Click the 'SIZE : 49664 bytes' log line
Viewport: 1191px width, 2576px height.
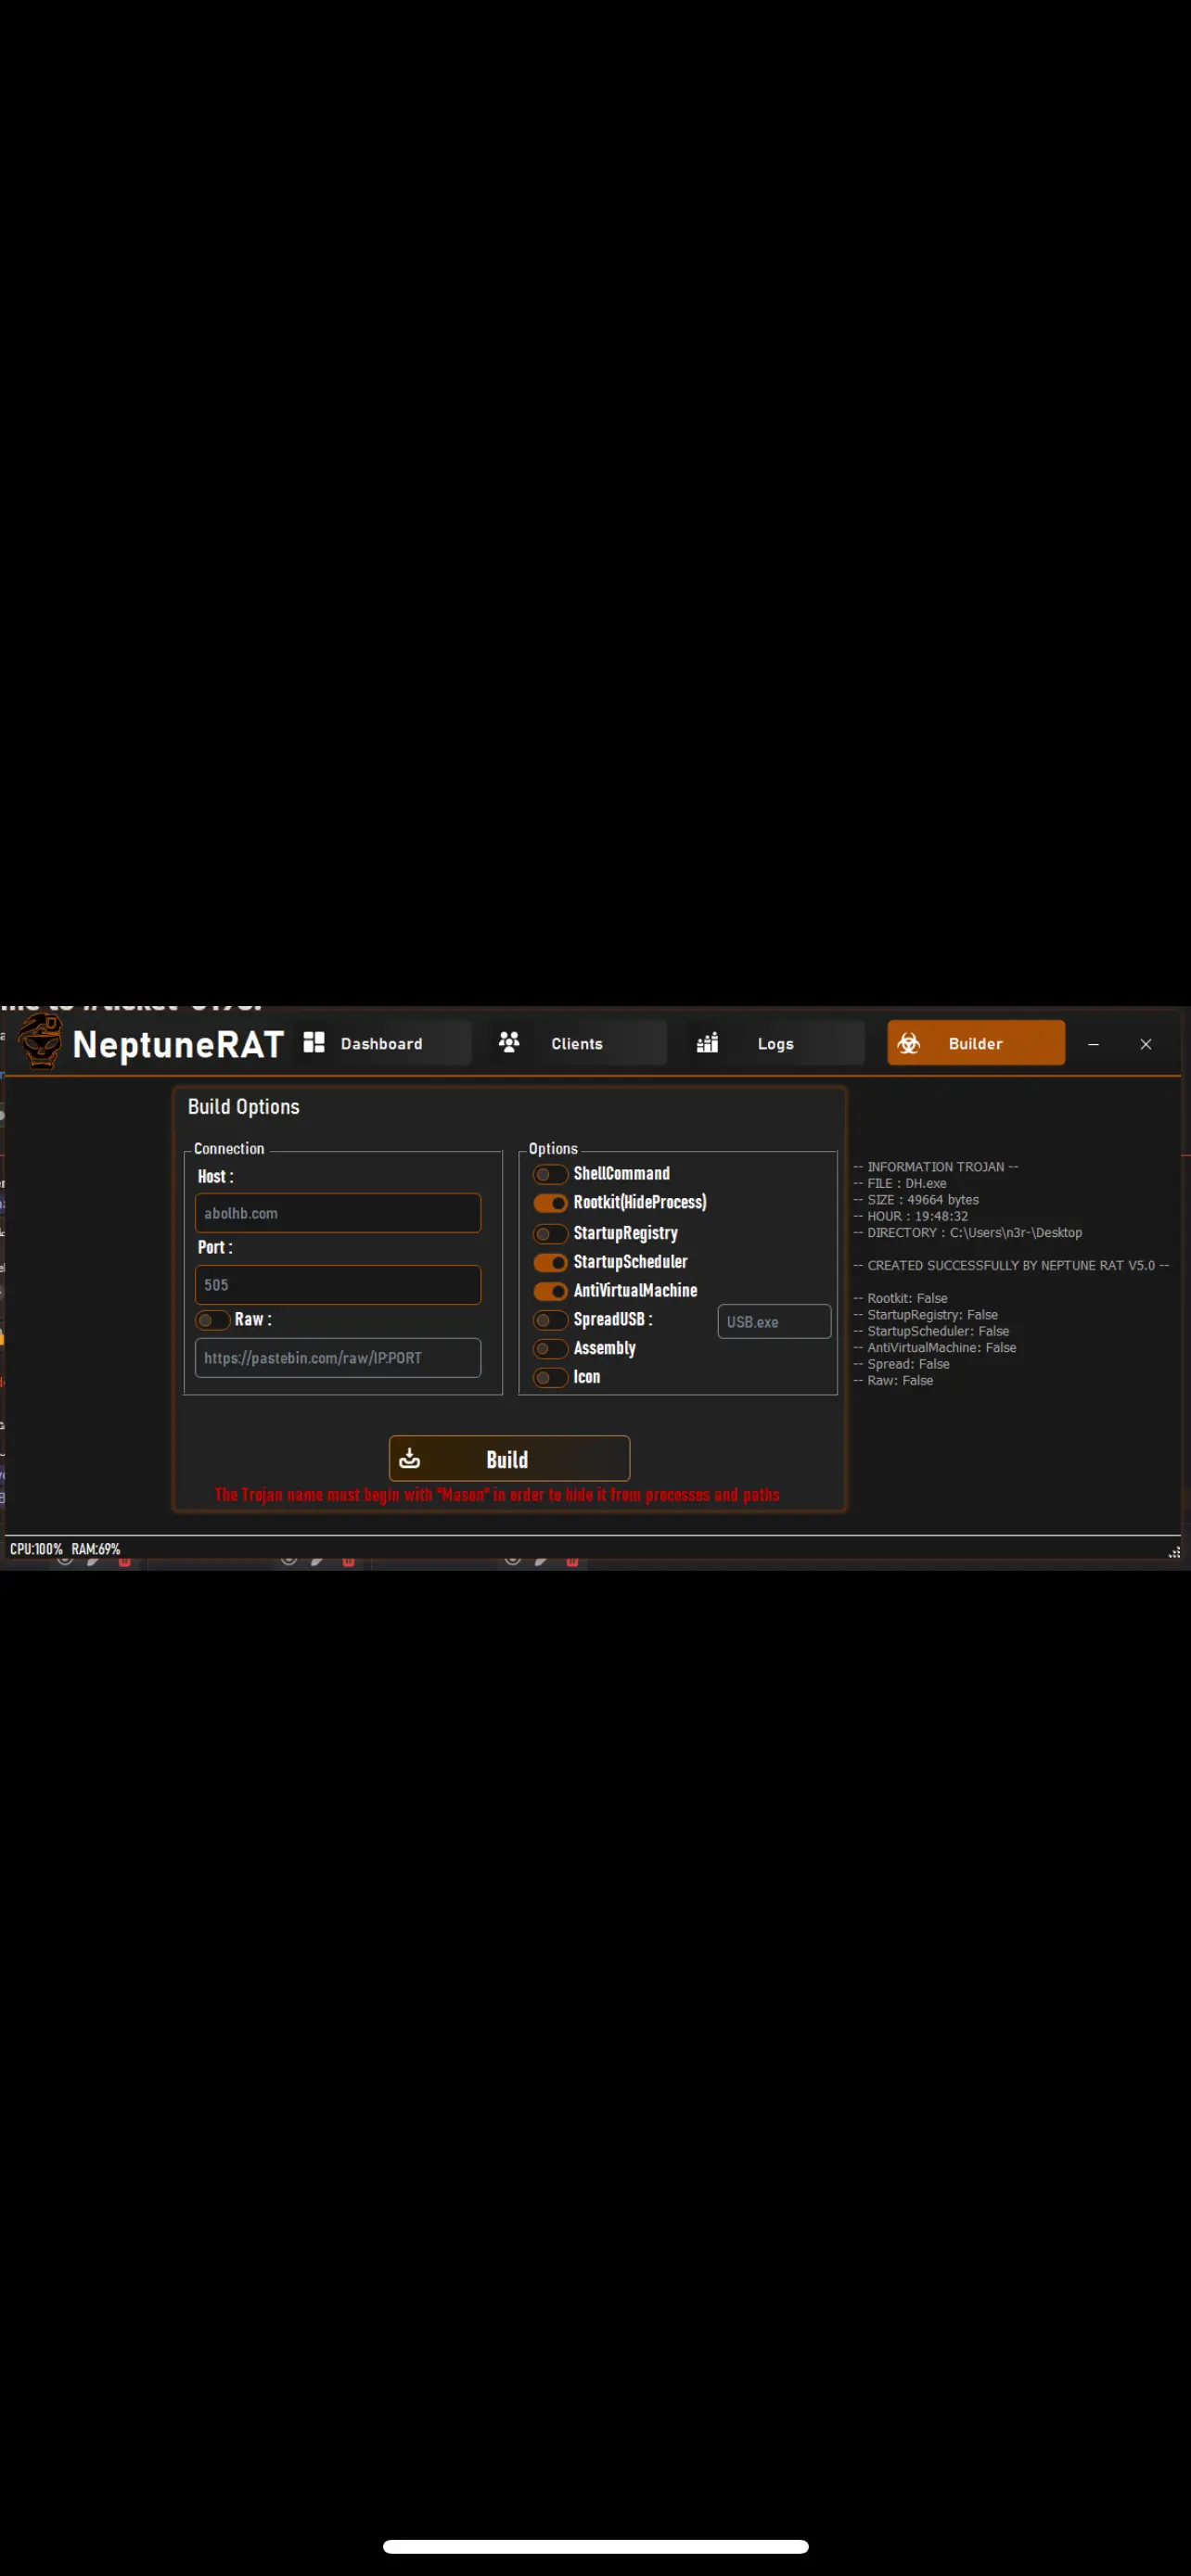(x=916, y=1200)
